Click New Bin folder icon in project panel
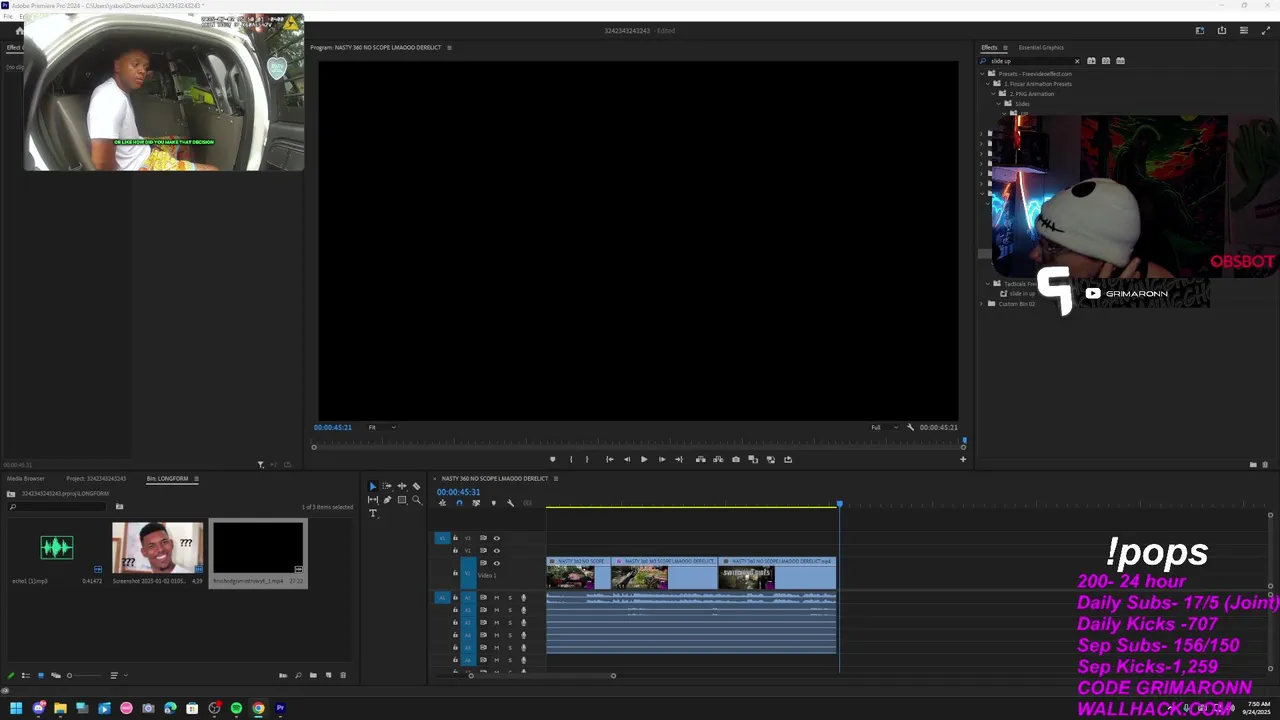The height and width of the screenshot is (720, 1280). (313, 675)
